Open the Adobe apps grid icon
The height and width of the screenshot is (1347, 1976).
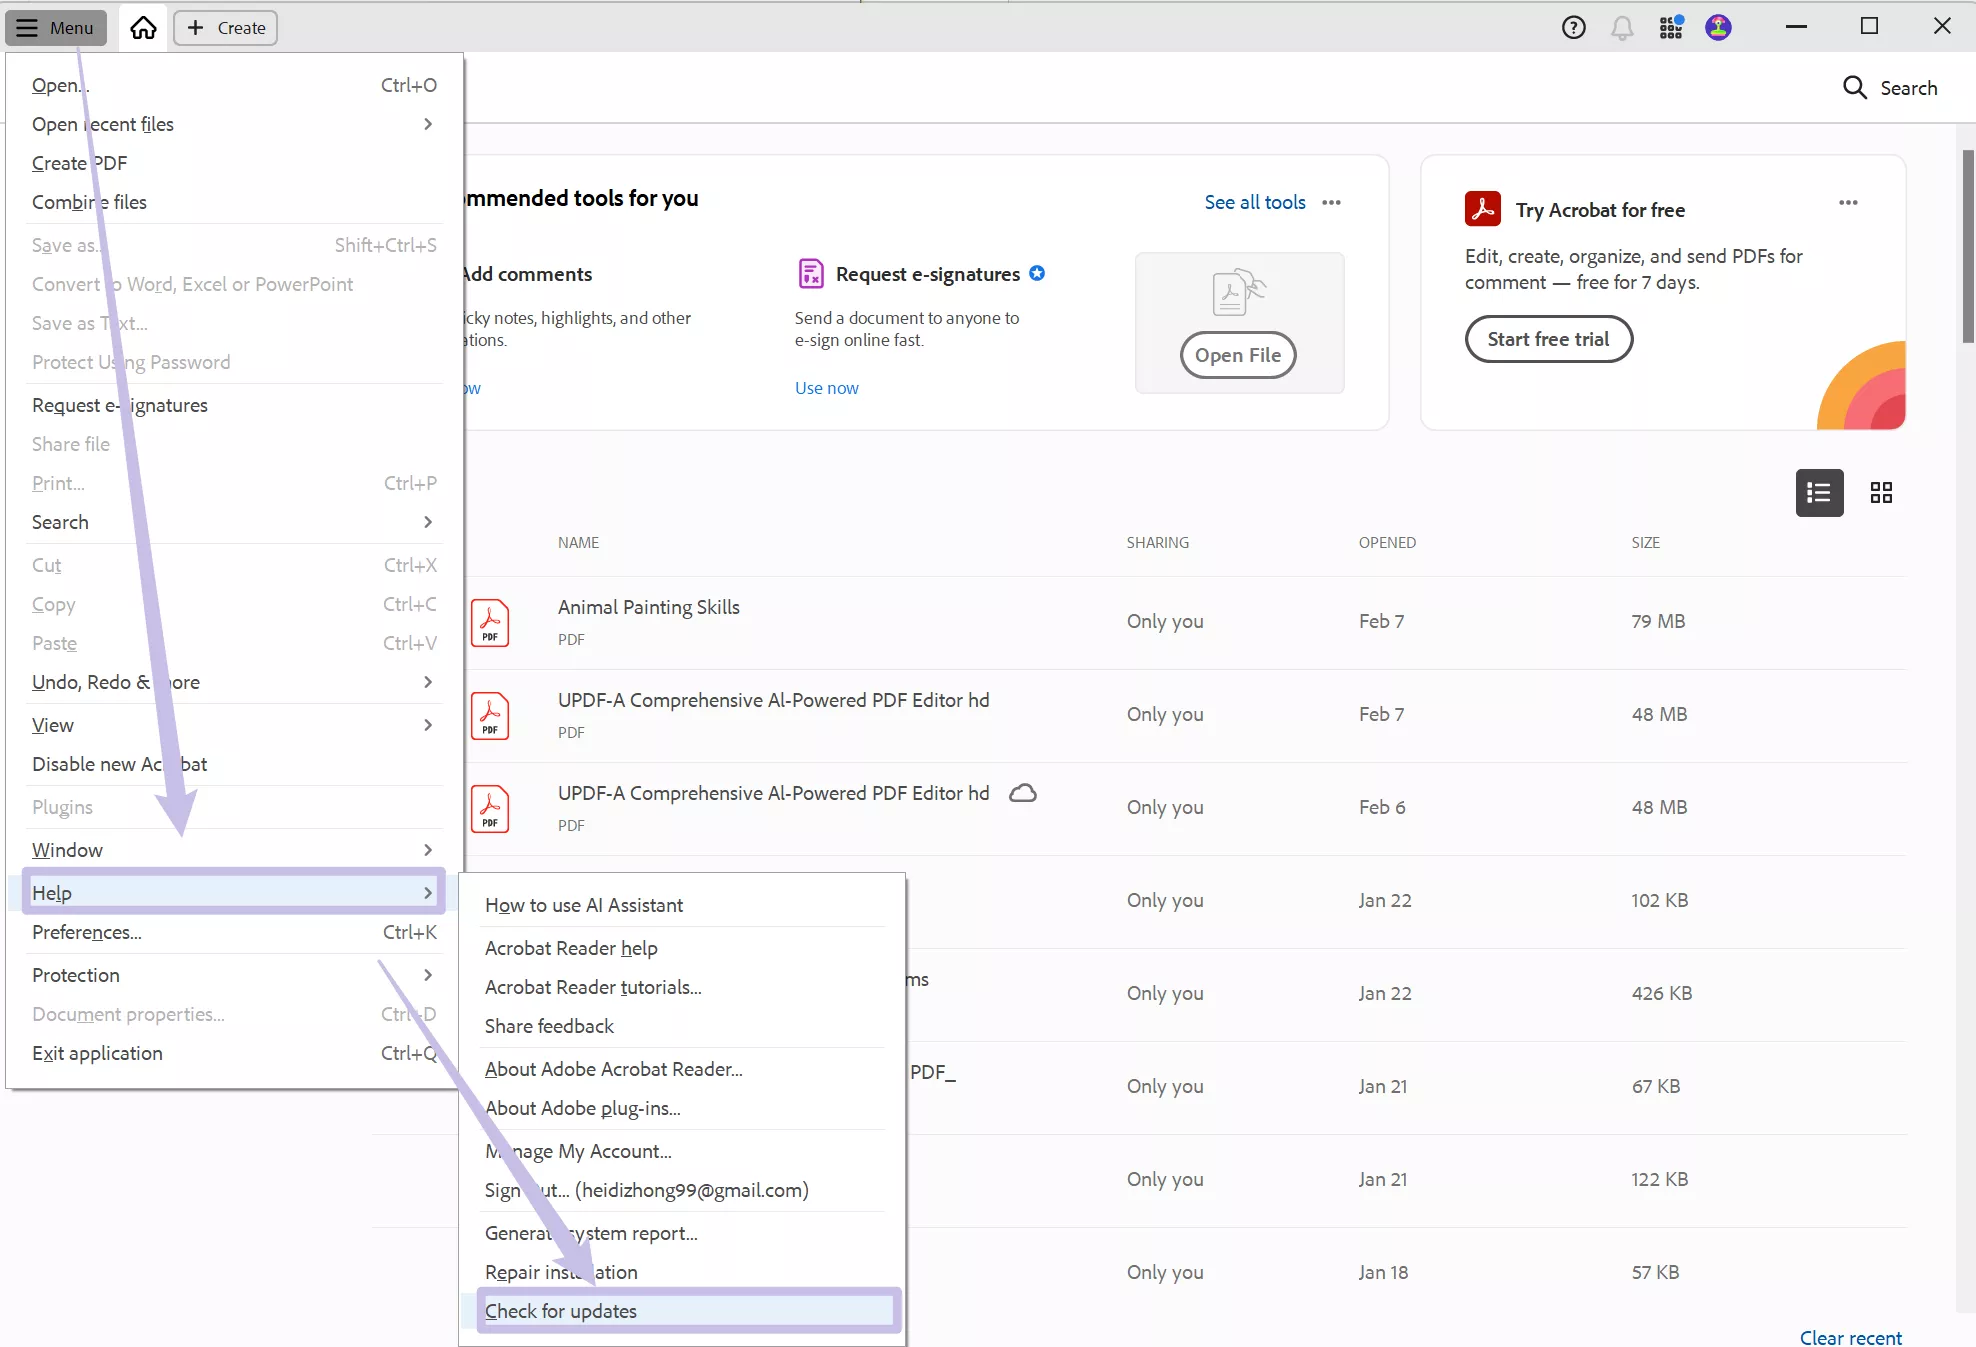coord(1669,27)
